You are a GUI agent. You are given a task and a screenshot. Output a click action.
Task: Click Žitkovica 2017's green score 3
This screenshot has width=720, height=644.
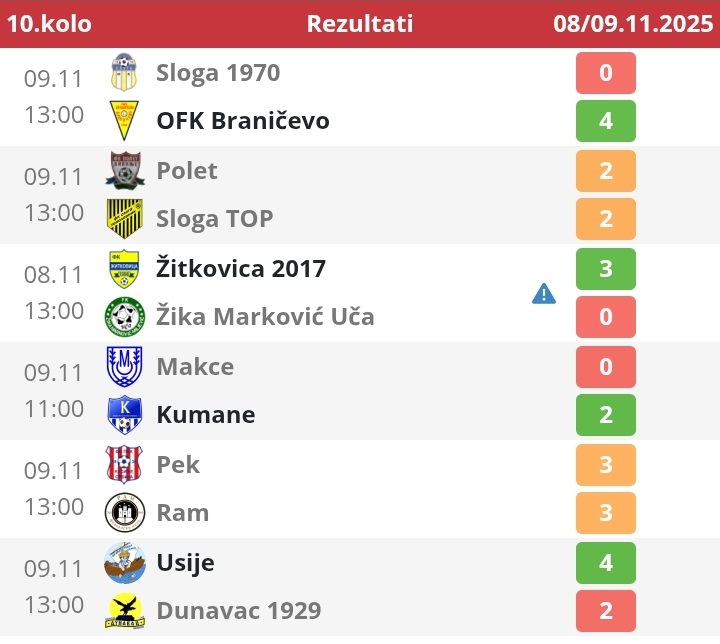tap(605, 269)
